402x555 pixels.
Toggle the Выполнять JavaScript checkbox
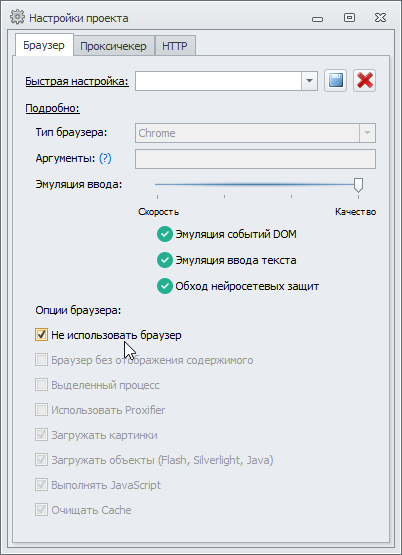point(41,485)
